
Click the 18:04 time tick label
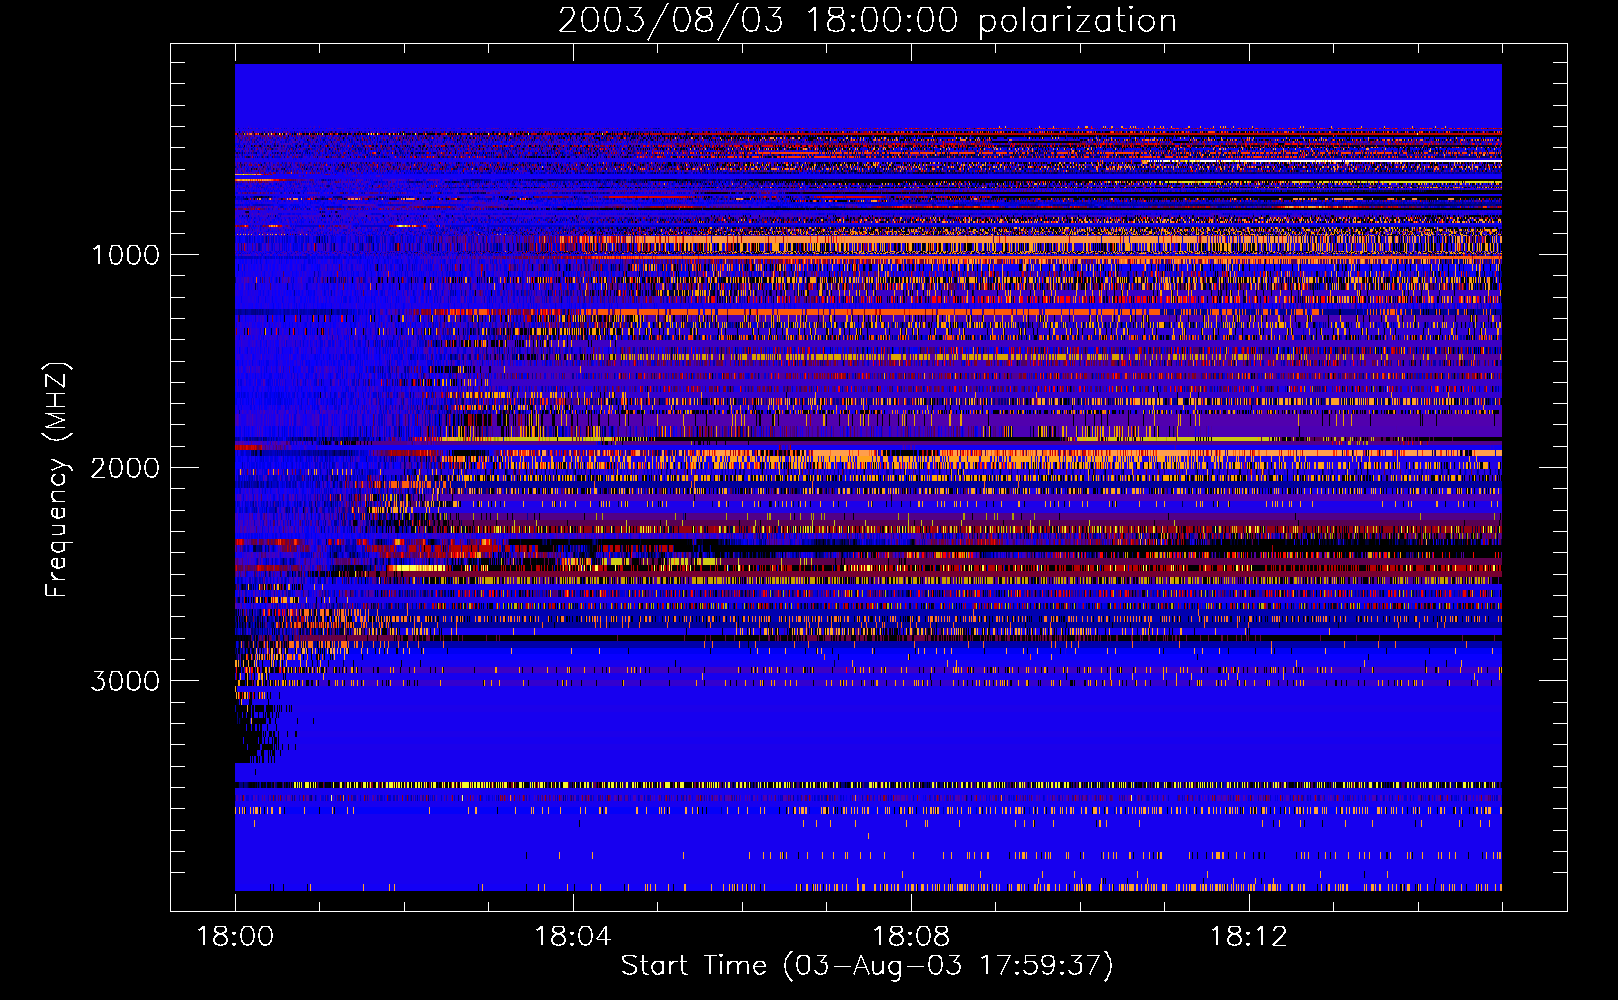(573, 937)
